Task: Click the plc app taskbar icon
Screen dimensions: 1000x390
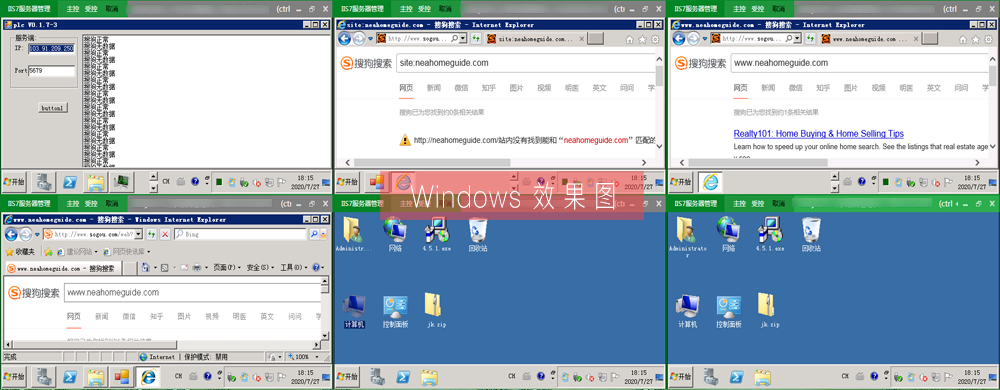Action: [x=122, y=183]
